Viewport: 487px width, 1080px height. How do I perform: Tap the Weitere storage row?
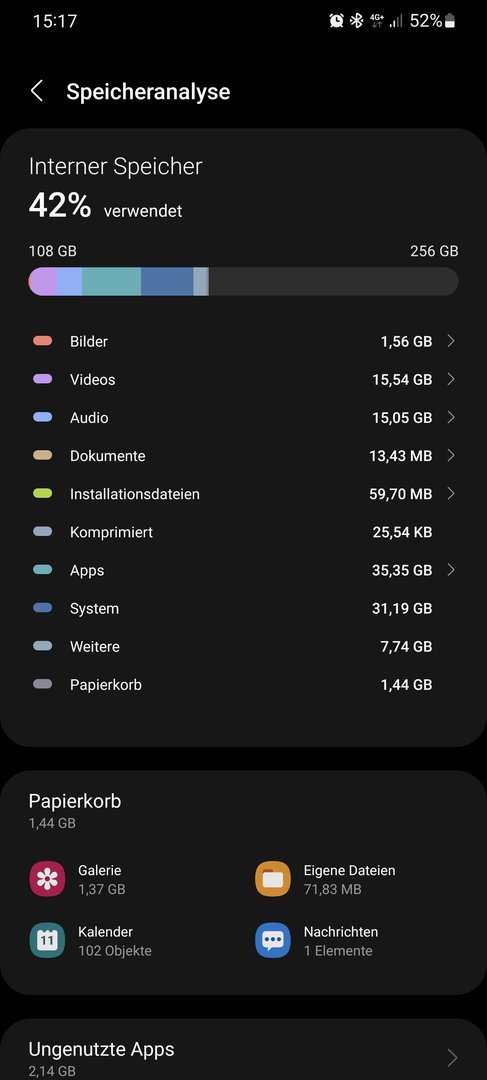[243, 647]
